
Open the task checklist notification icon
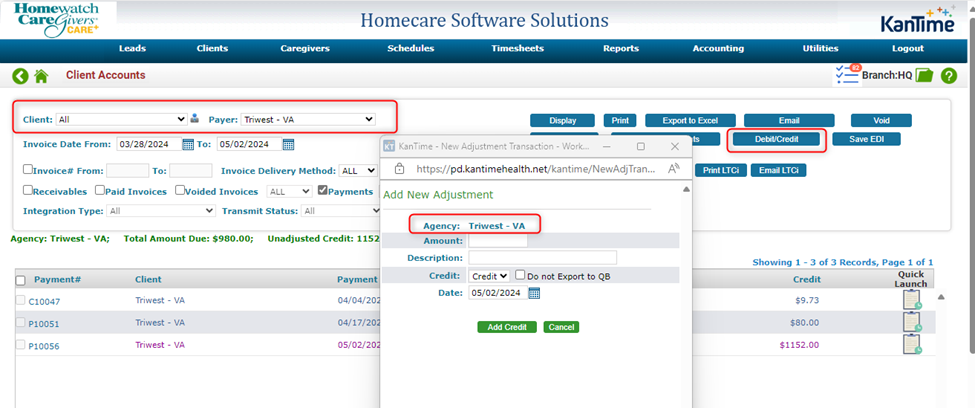coord(846,75)
